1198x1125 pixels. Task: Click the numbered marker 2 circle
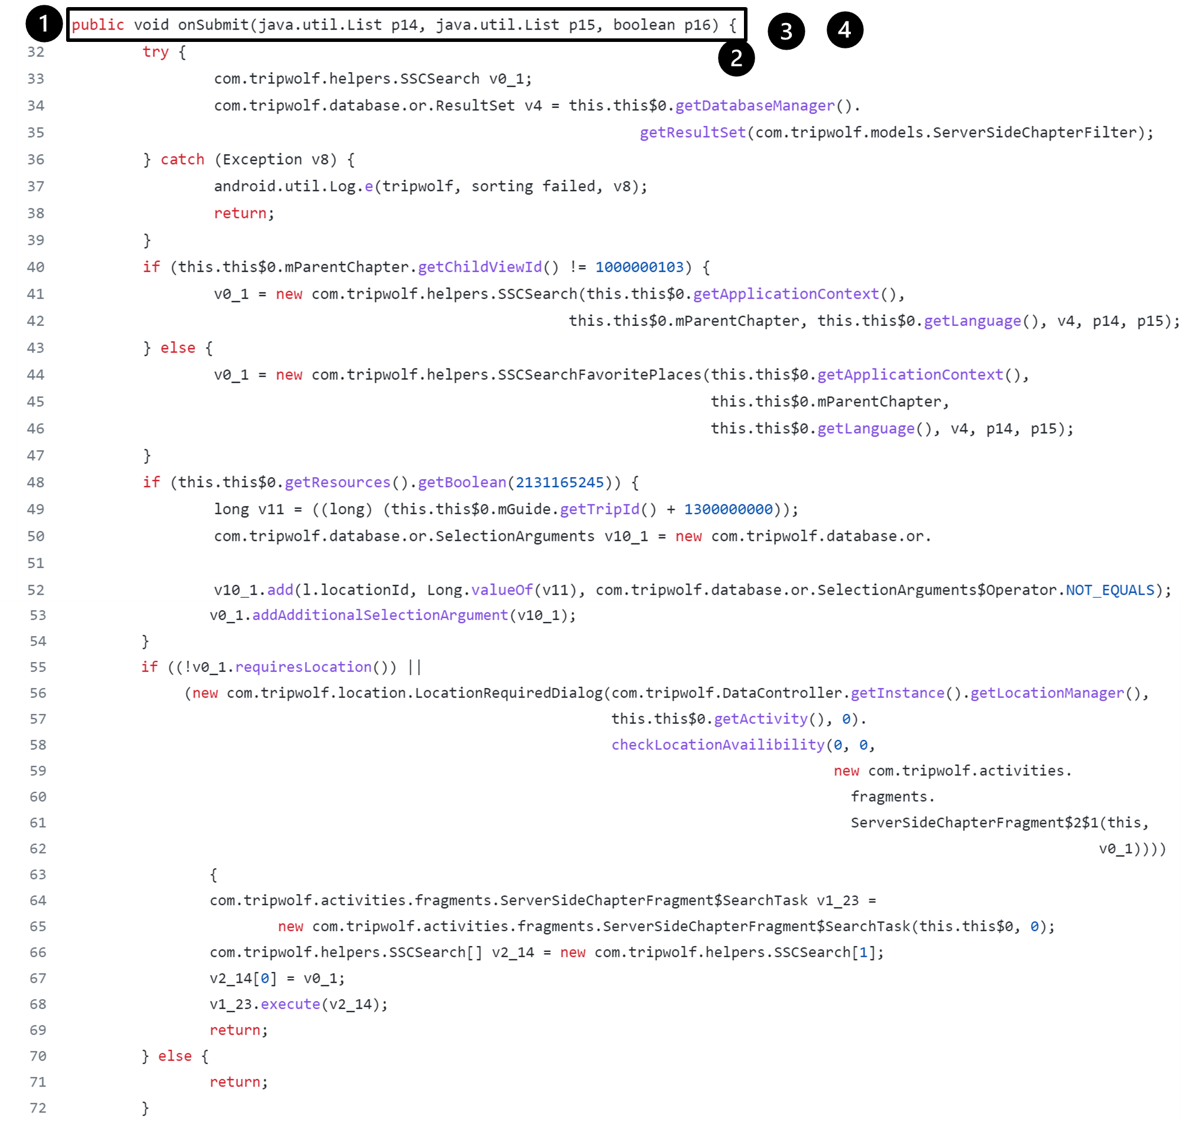click(736, 58)
